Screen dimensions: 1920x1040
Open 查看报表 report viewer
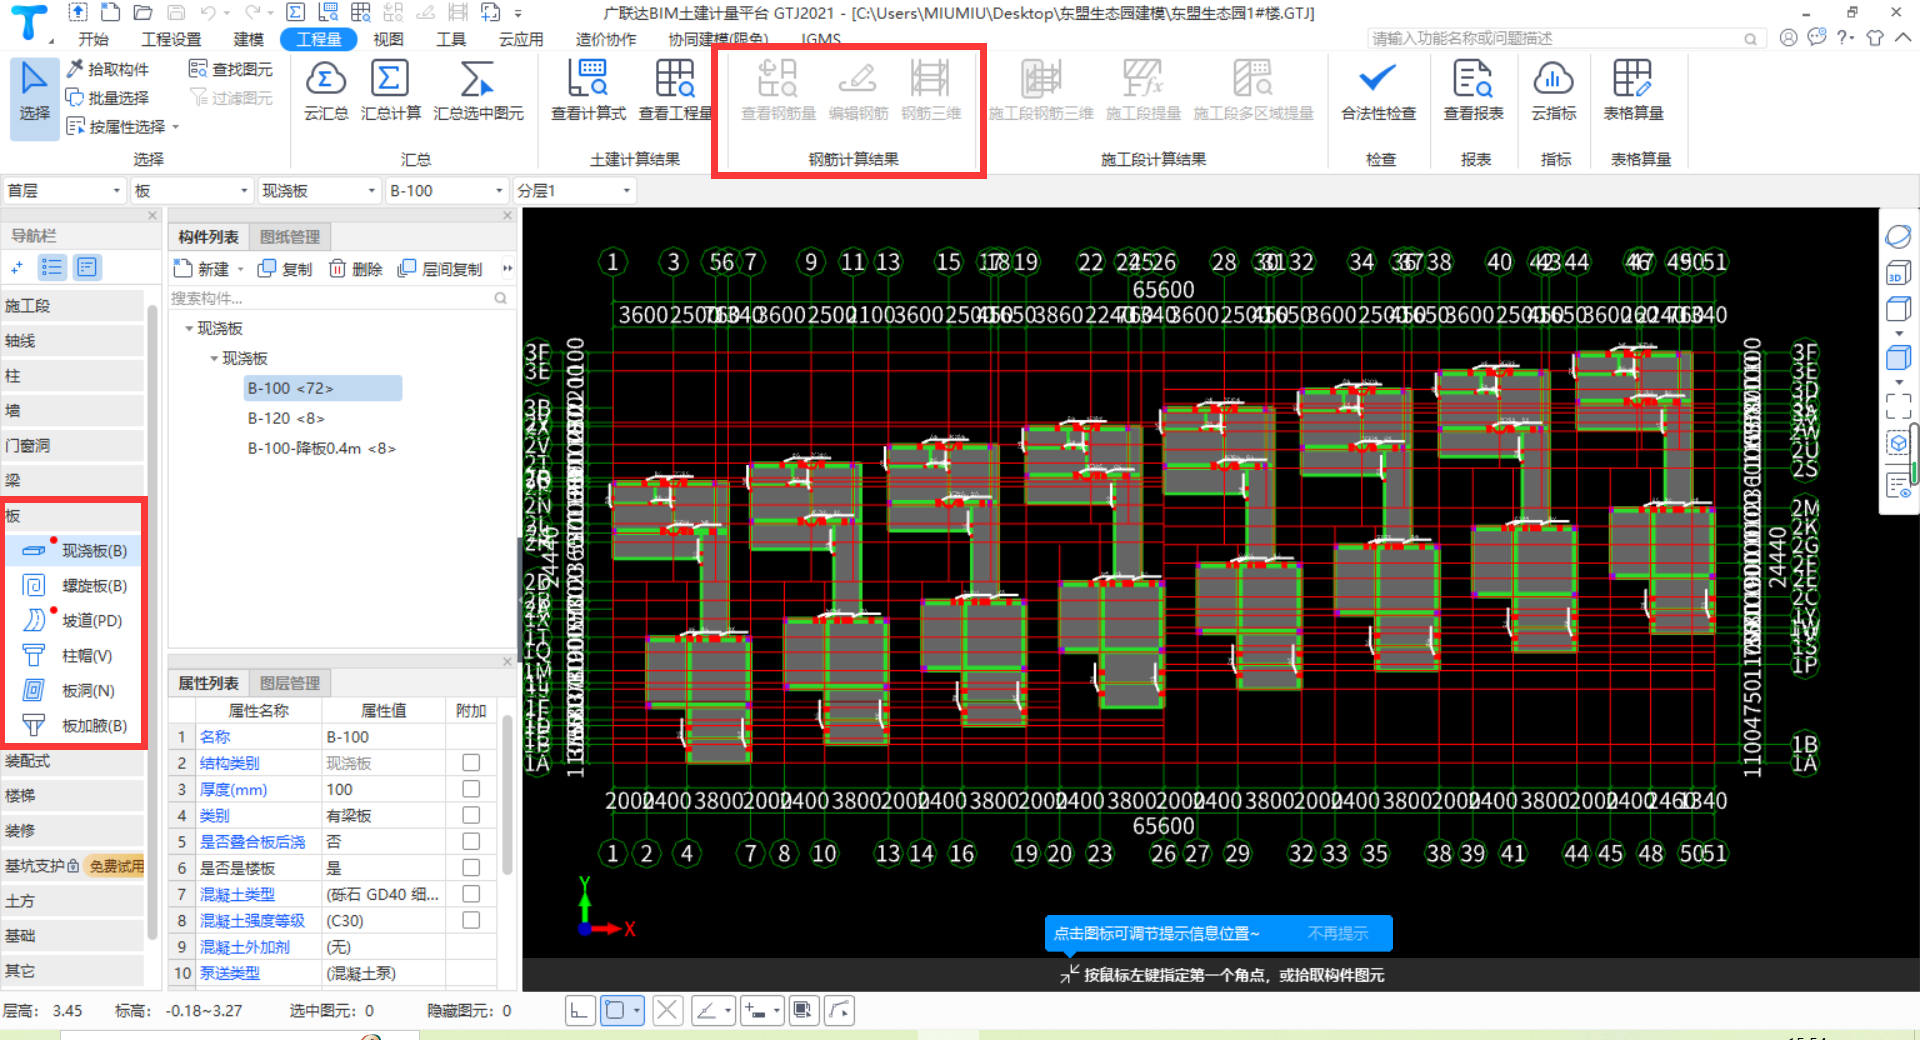(1473, 90)
